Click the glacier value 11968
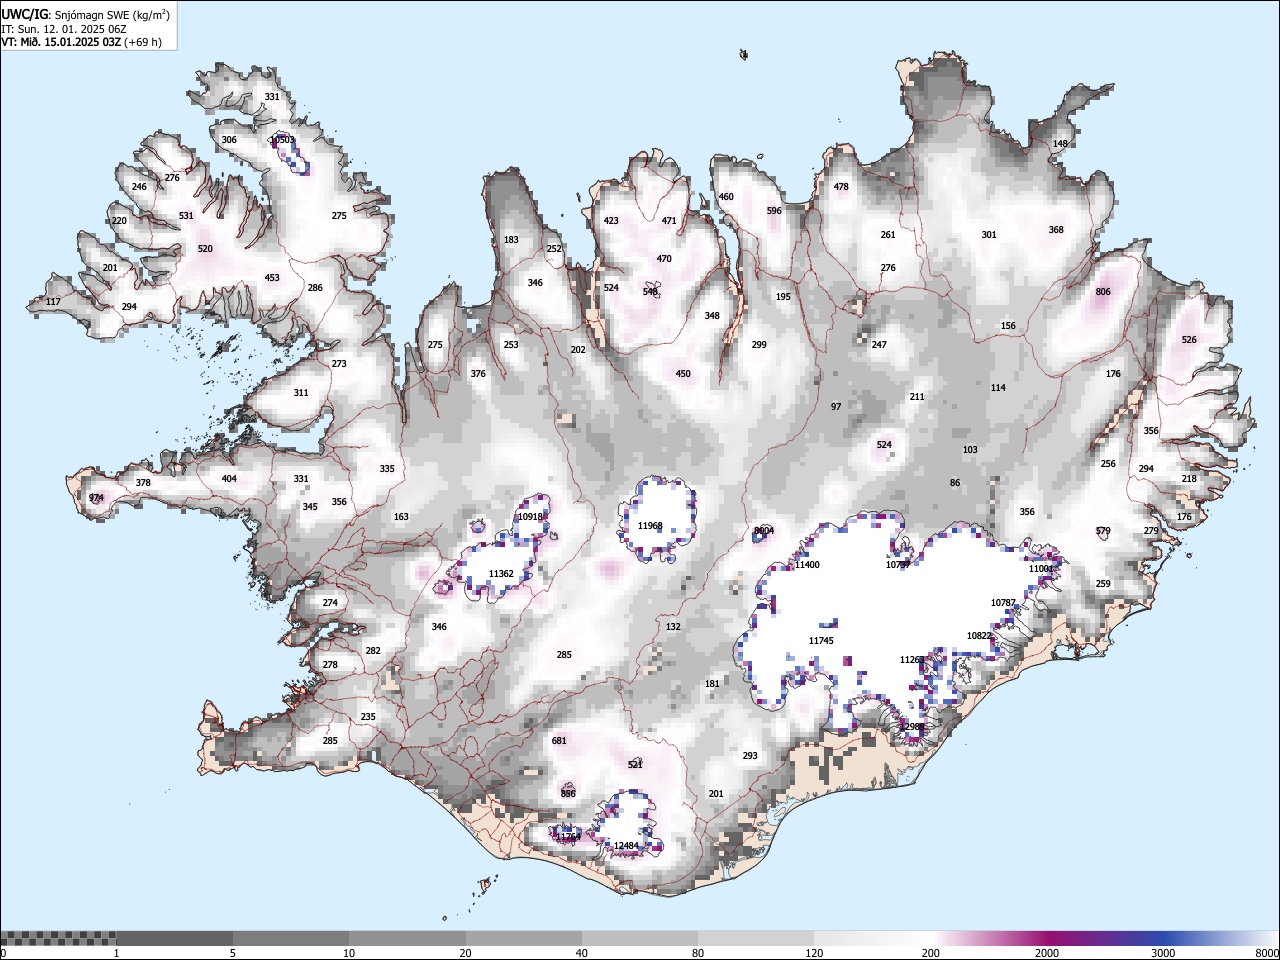 click(650, 526)
